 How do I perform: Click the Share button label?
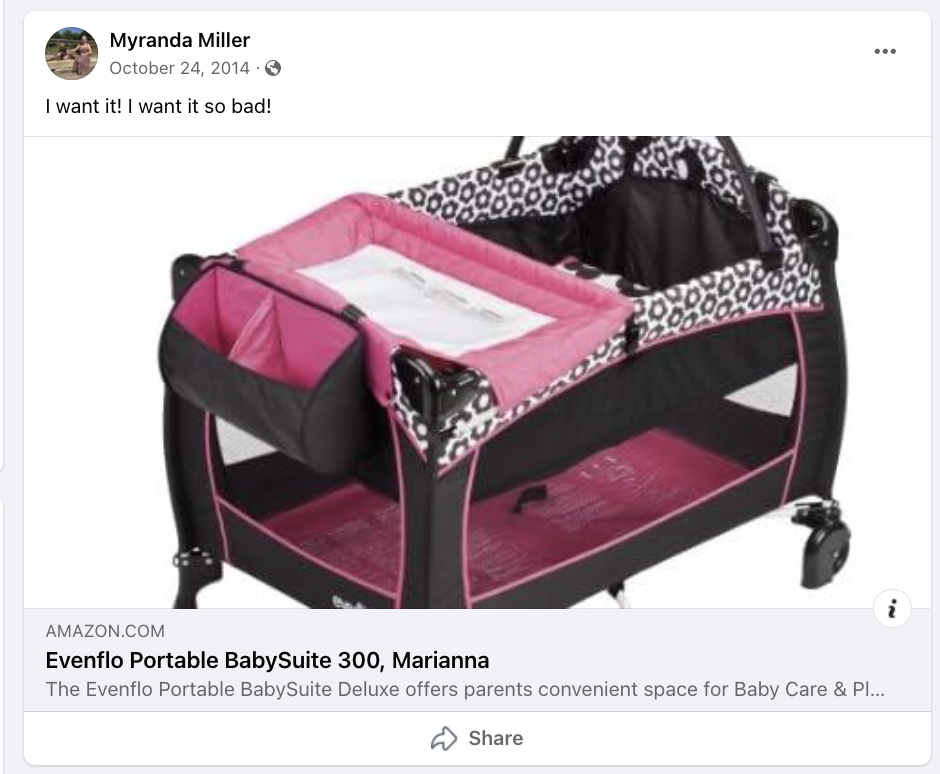pyautogui.click(x=496, y=738)
